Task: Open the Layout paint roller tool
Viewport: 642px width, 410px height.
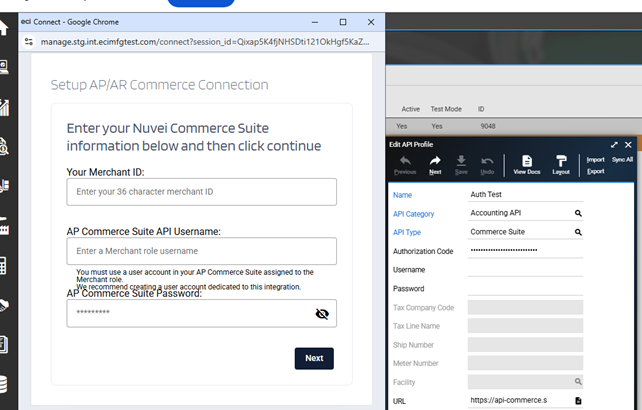Action: click(561, 165)
